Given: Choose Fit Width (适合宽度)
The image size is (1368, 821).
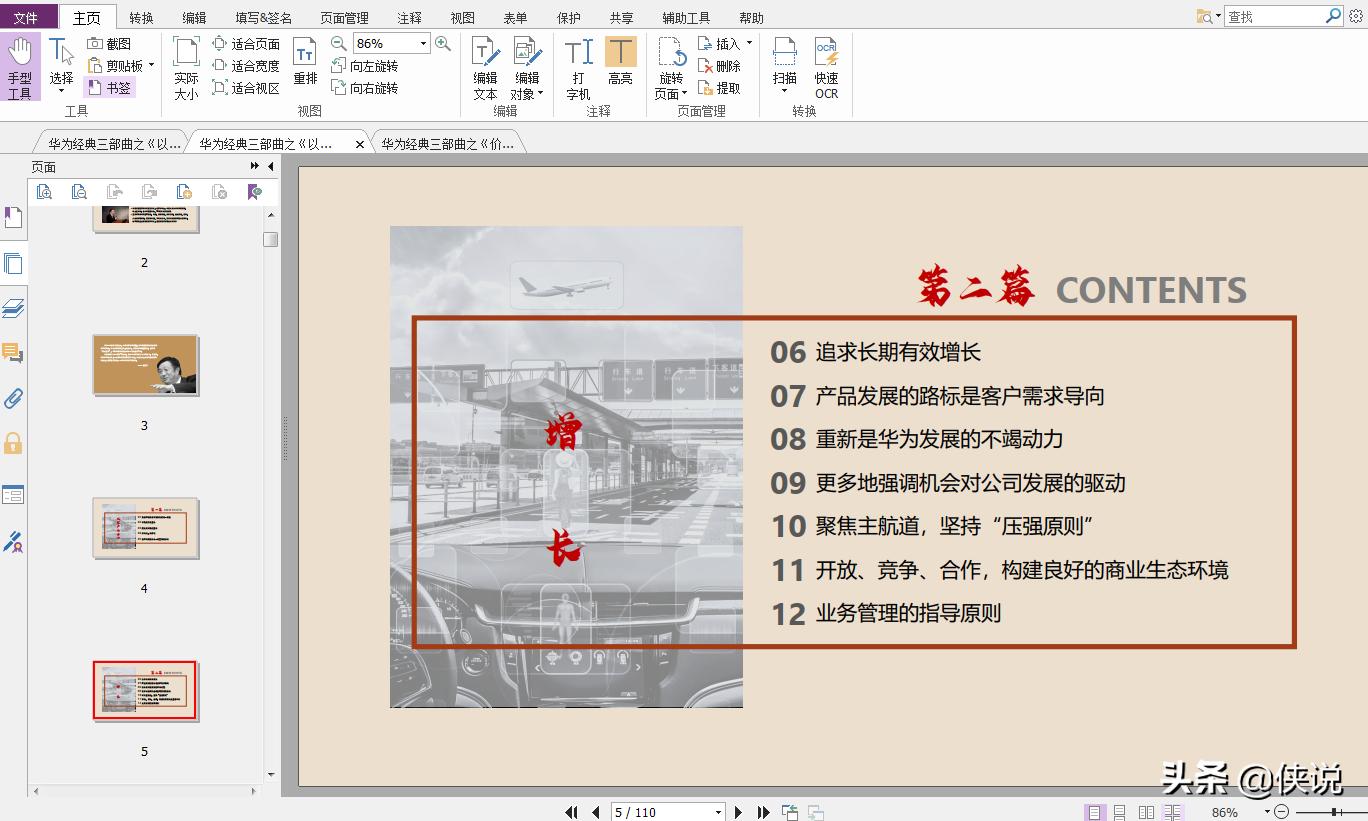Looking at the screenshot, I should 246,66.
